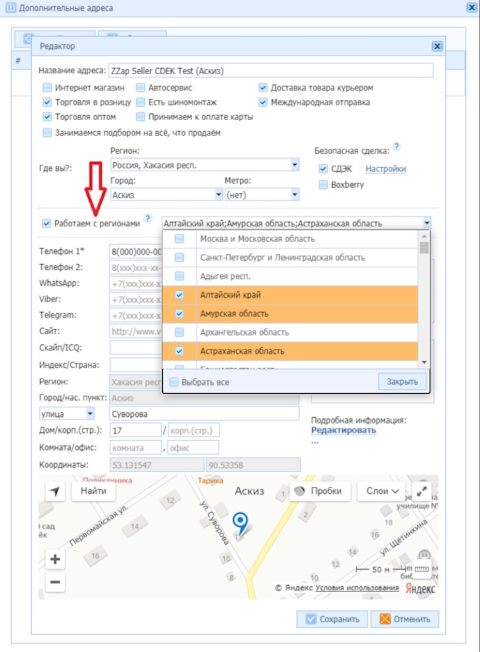Open help icon beside Работаем с регионами
This screenshot has height=652, width=480.
pos(148,218)
